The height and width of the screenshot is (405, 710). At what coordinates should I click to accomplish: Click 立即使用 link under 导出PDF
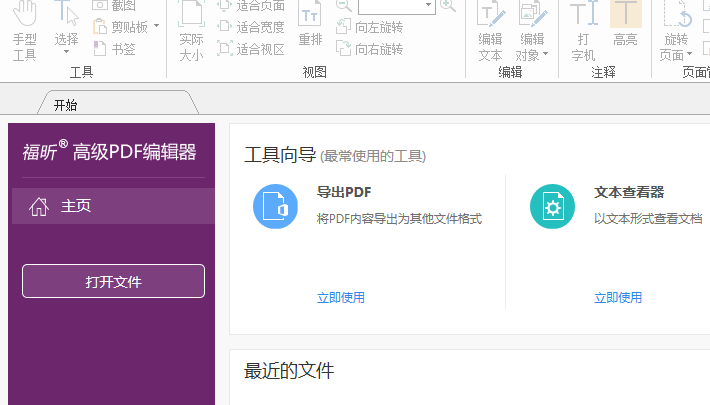(341, 298)
